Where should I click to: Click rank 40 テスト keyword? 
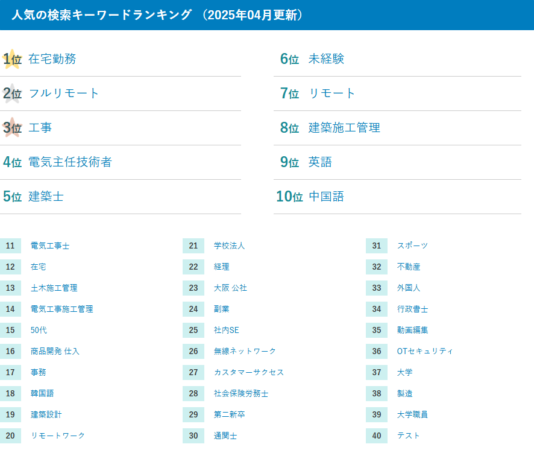408,436
